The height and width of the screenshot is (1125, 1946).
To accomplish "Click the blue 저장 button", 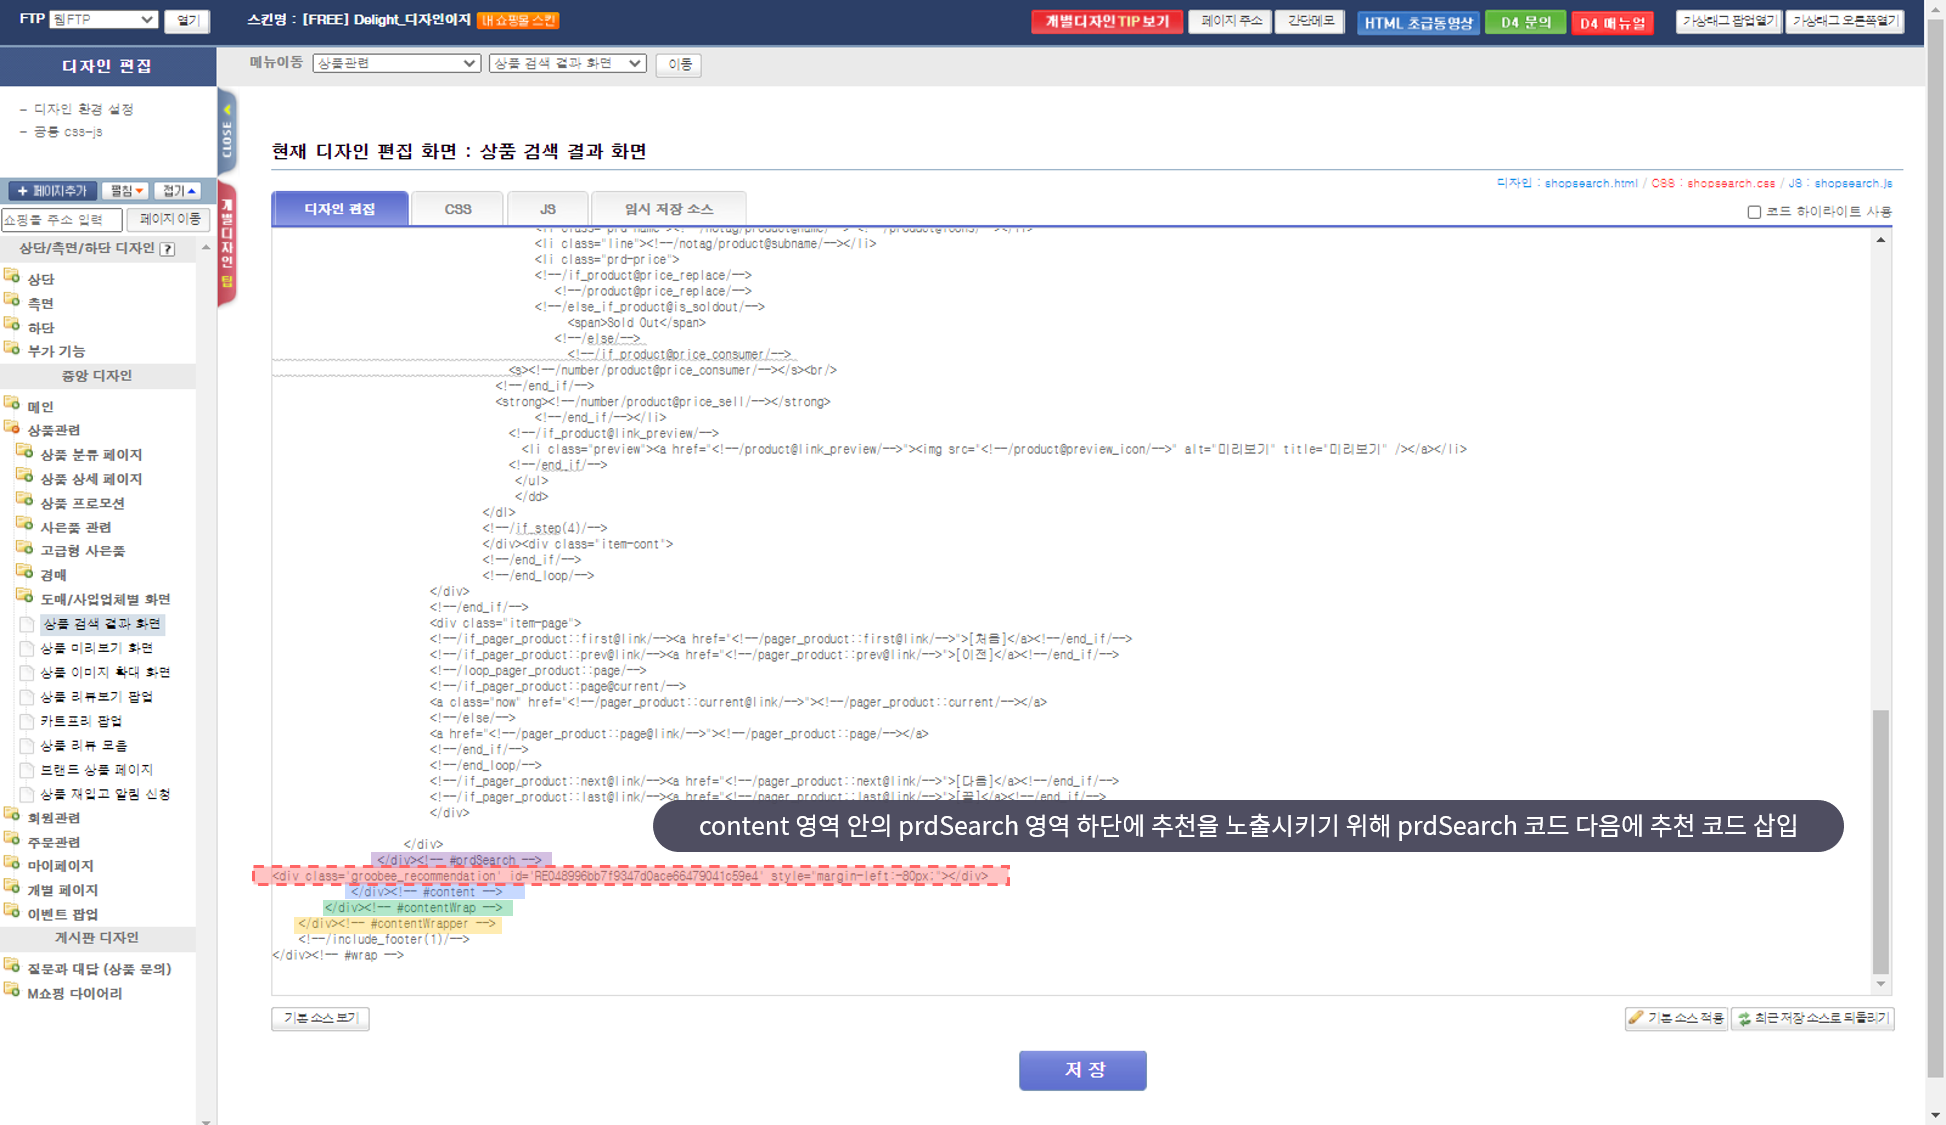I will pos(1082,1070).
